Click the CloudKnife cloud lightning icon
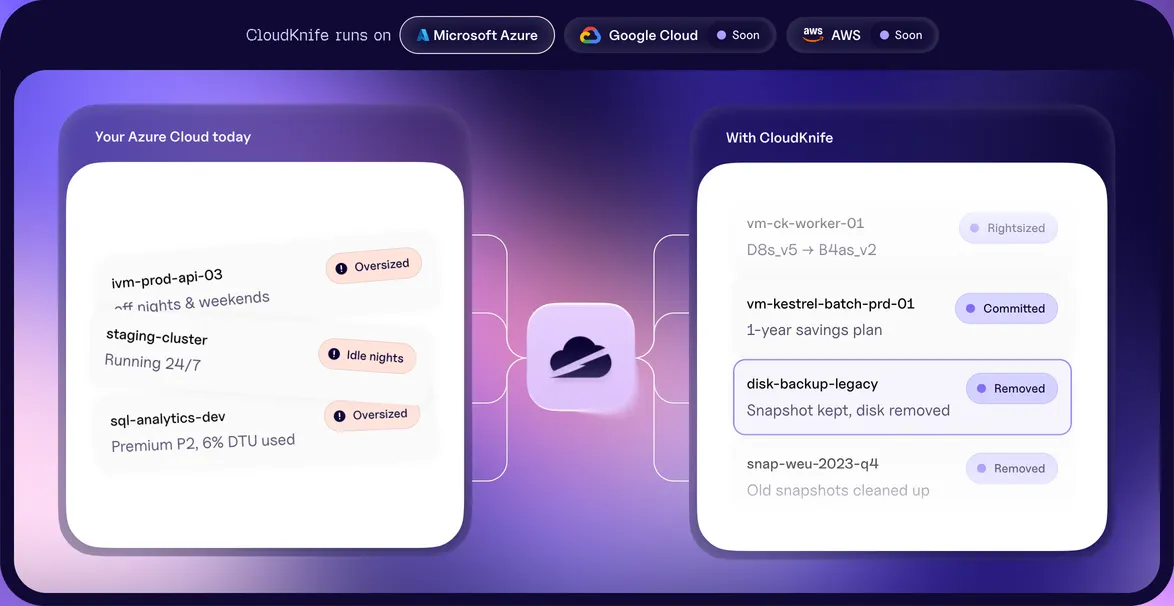 pos(580,357)
